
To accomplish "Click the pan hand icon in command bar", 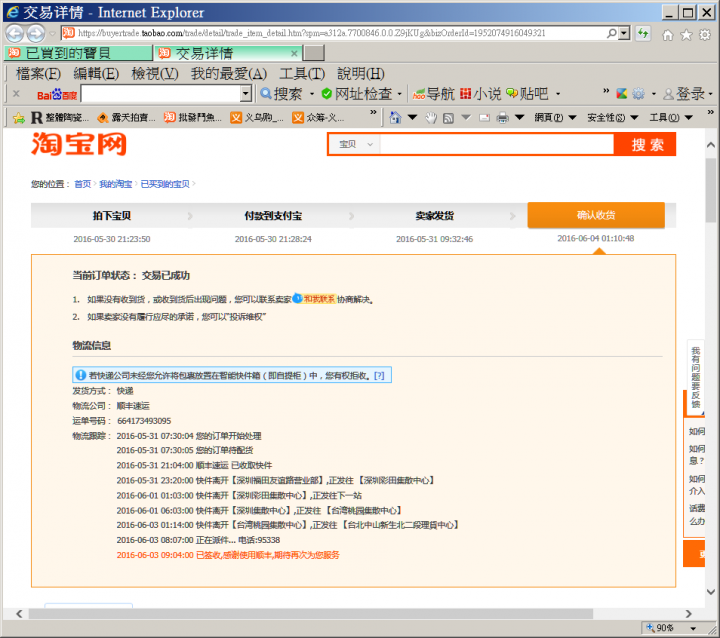I will 430,118.
